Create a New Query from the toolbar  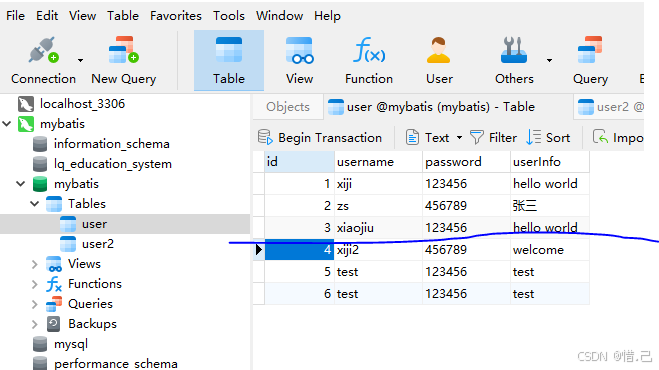click(124, 61)
